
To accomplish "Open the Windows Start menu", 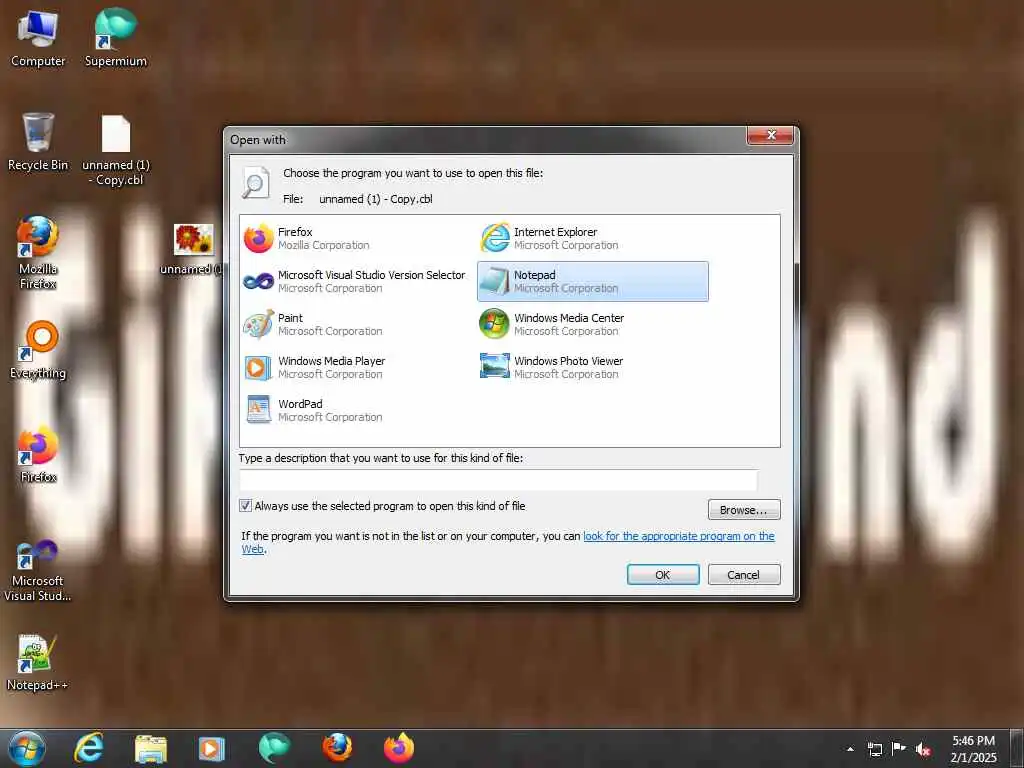I will [x=27, y=748].
